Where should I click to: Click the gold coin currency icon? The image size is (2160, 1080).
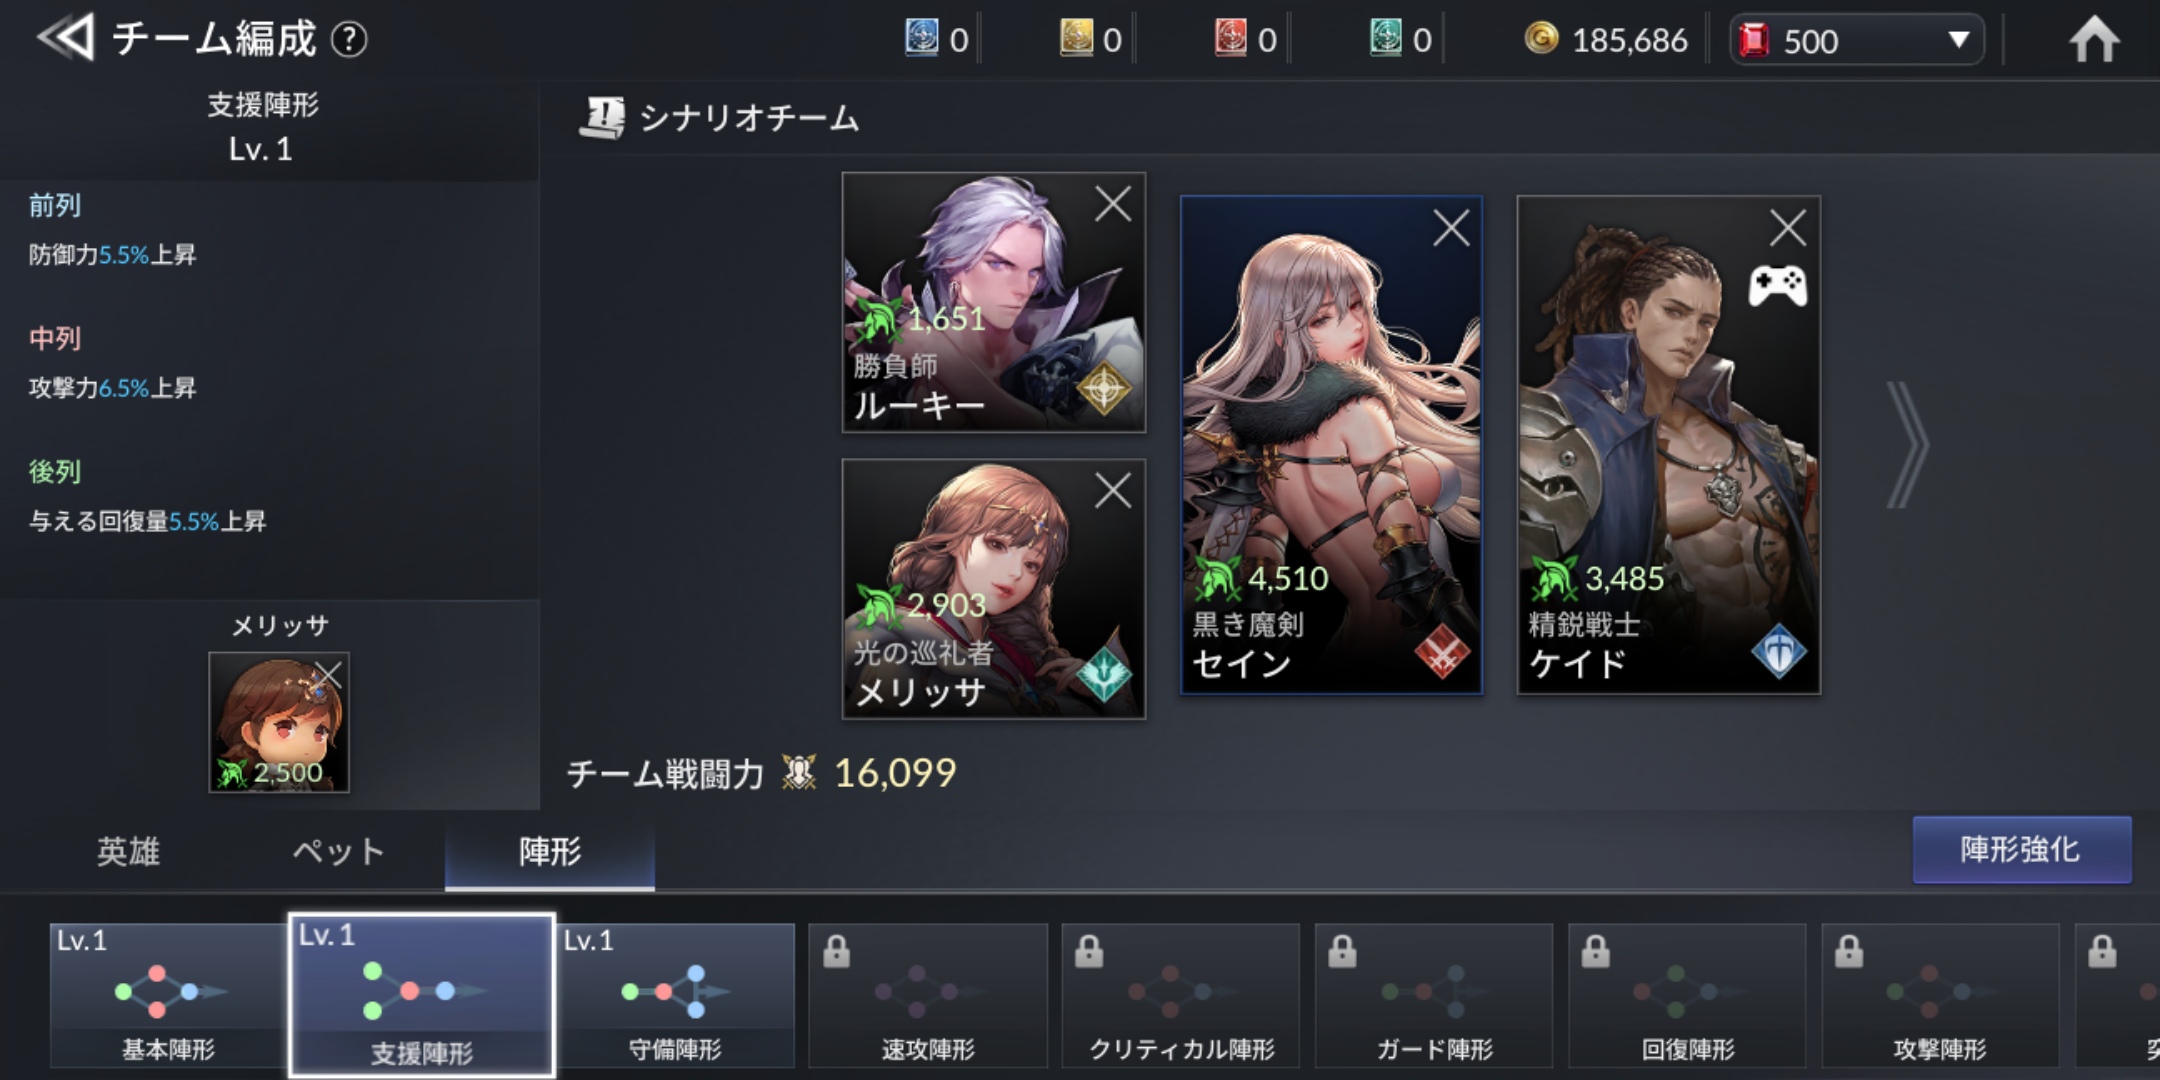1541,38
